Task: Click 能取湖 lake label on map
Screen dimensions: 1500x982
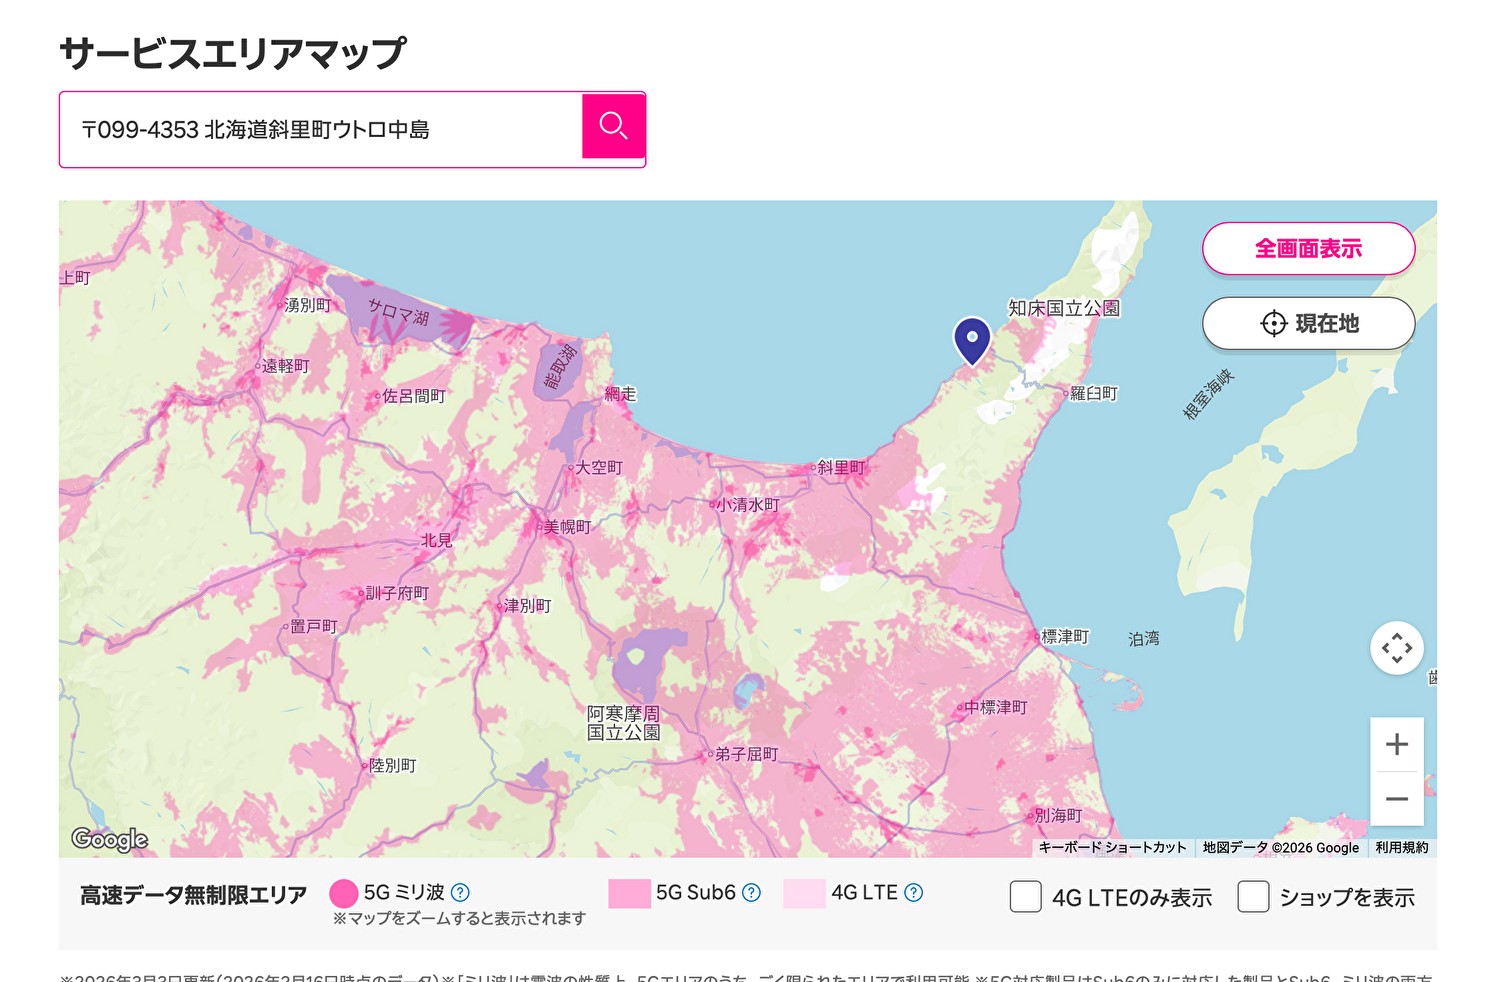Action: tap(561, 367)
